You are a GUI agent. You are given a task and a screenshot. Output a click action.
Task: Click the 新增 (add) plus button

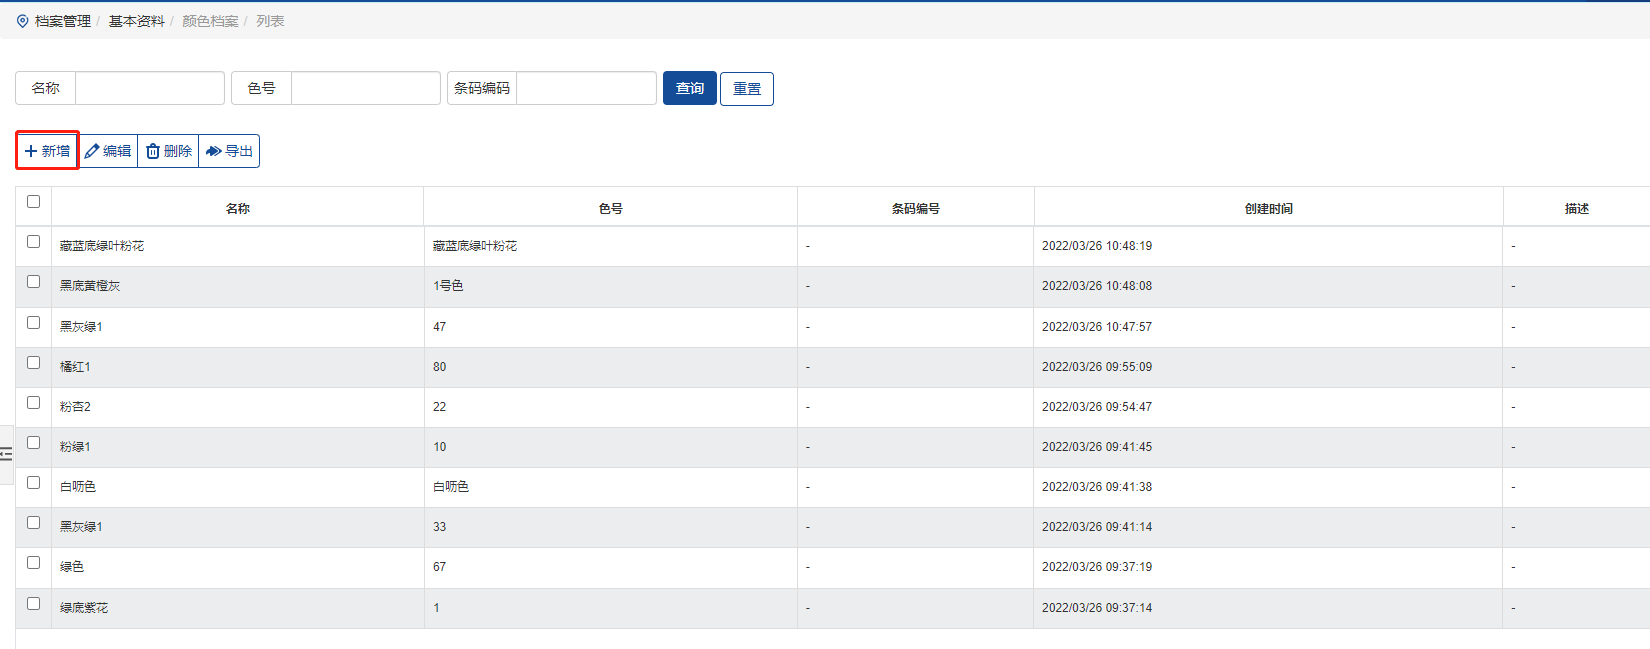[x=47, y=151]
